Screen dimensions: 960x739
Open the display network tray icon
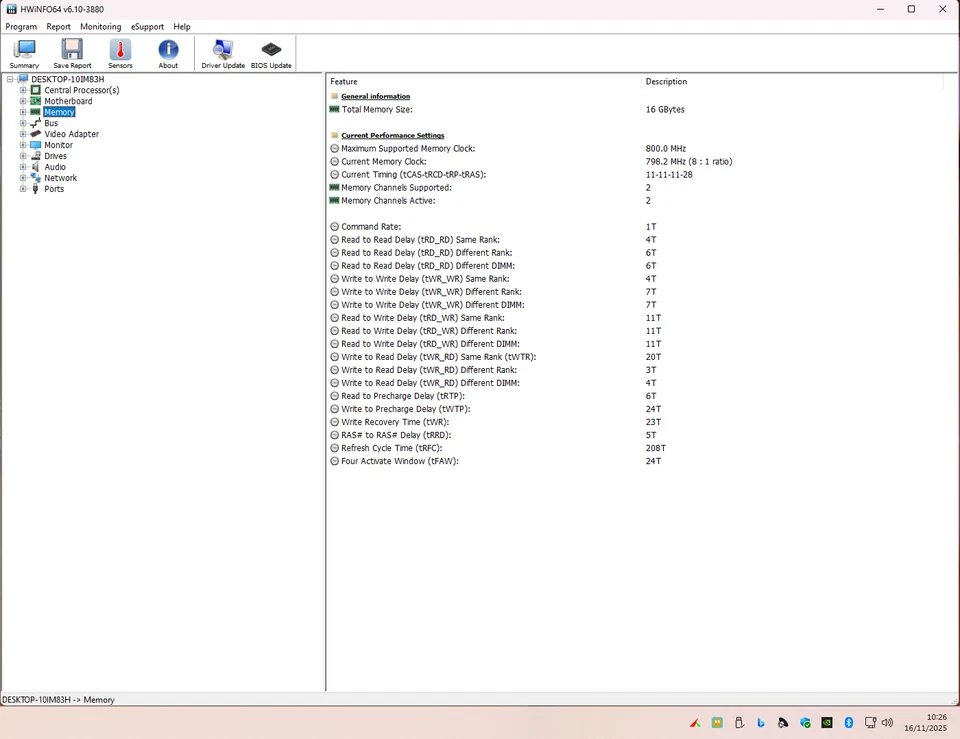(x=870, y=722)
